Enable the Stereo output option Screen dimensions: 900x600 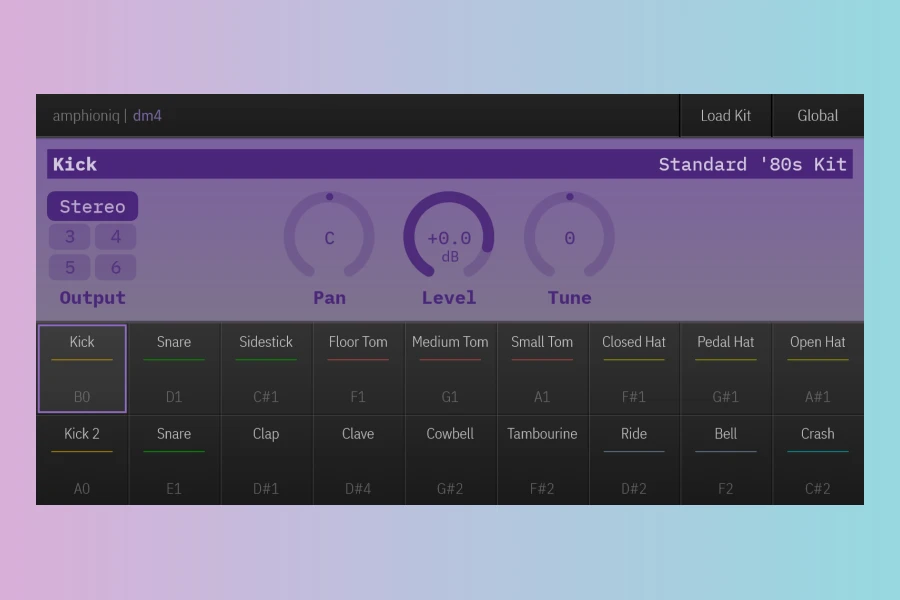point(92,206)
